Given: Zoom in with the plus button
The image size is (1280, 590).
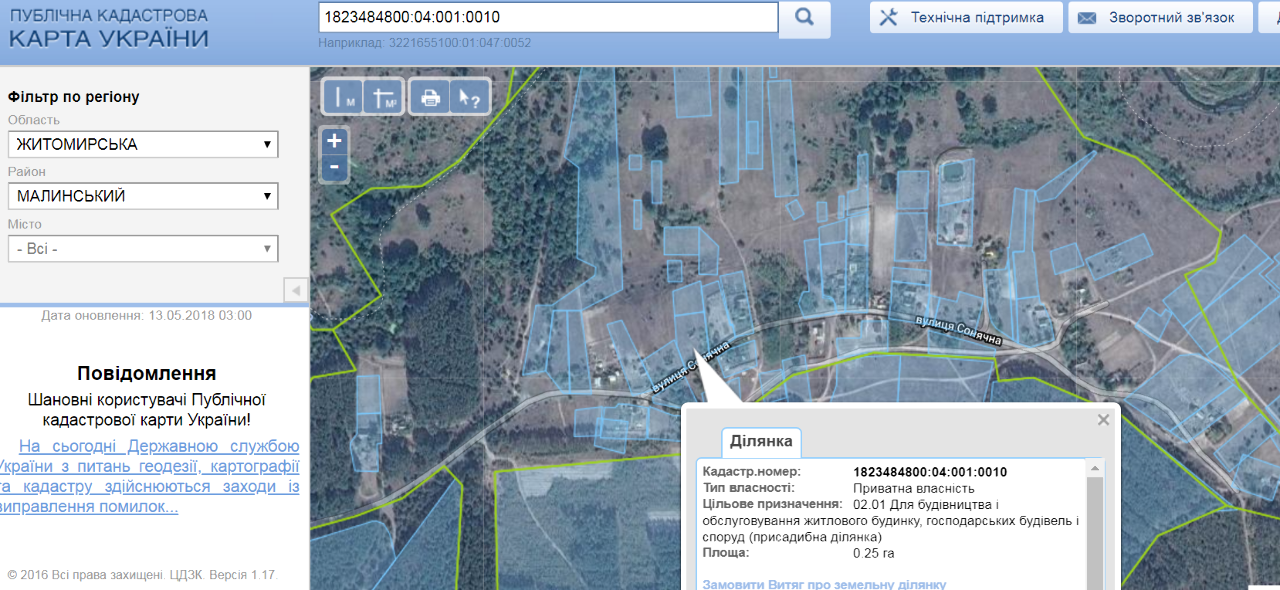Looking at the screenshot, I should point(334,141).
